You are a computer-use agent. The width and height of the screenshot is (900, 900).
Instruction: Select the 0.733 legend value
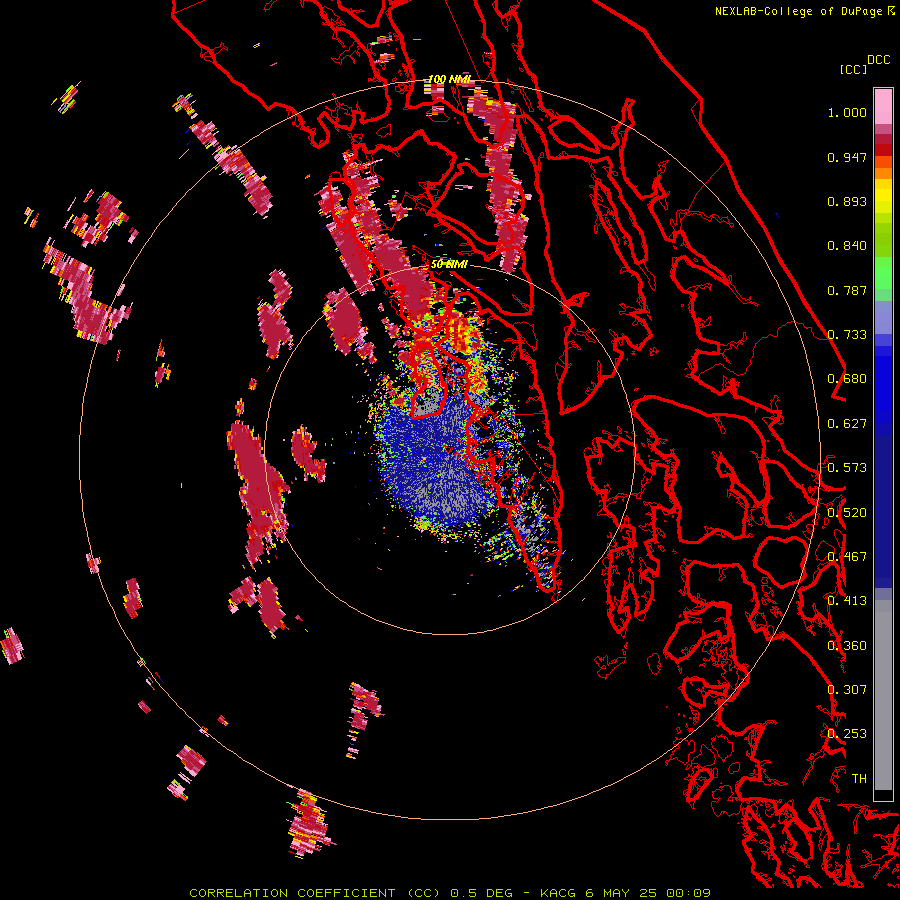coord(847,335)
